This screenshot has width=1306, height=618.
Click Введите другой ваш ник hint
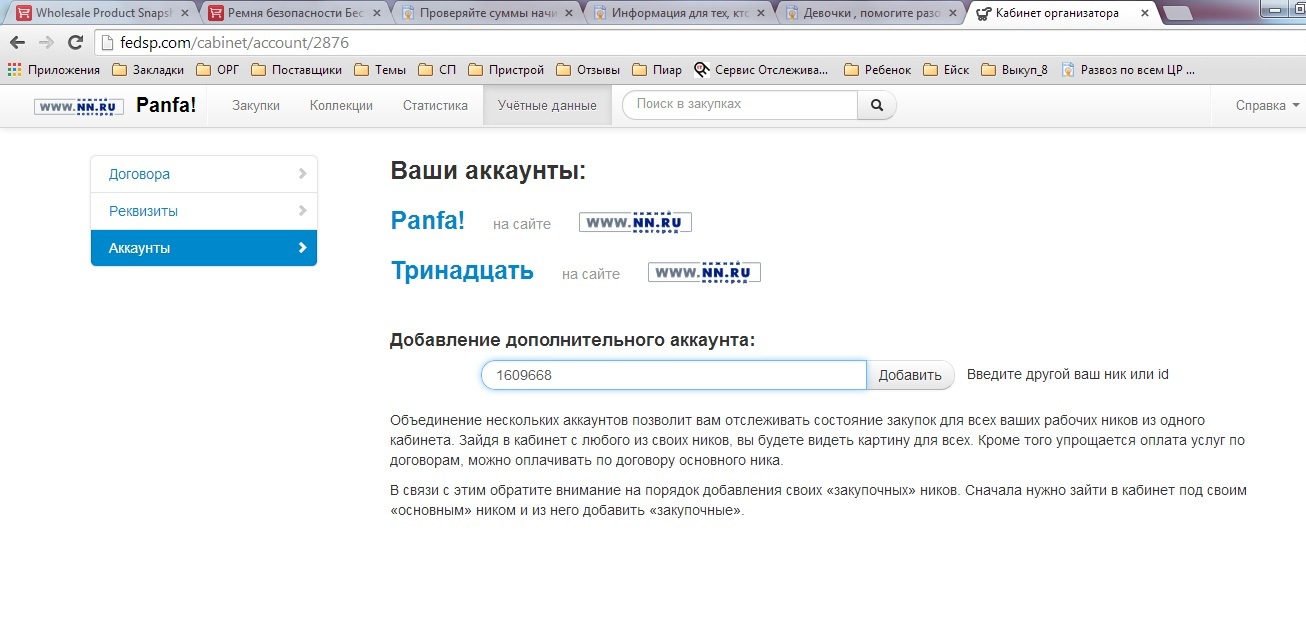pos(1067,375)
